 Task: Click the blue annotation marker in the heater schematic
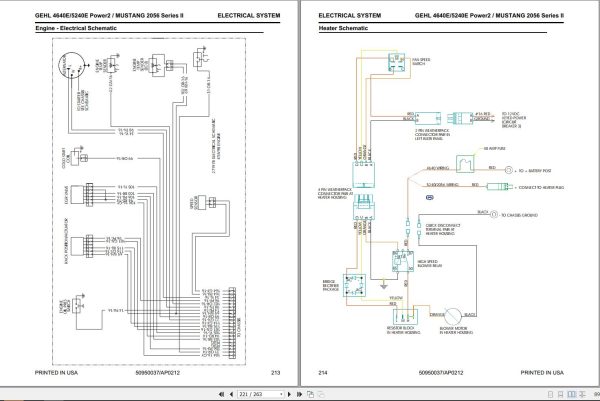[x=430, y=197]
